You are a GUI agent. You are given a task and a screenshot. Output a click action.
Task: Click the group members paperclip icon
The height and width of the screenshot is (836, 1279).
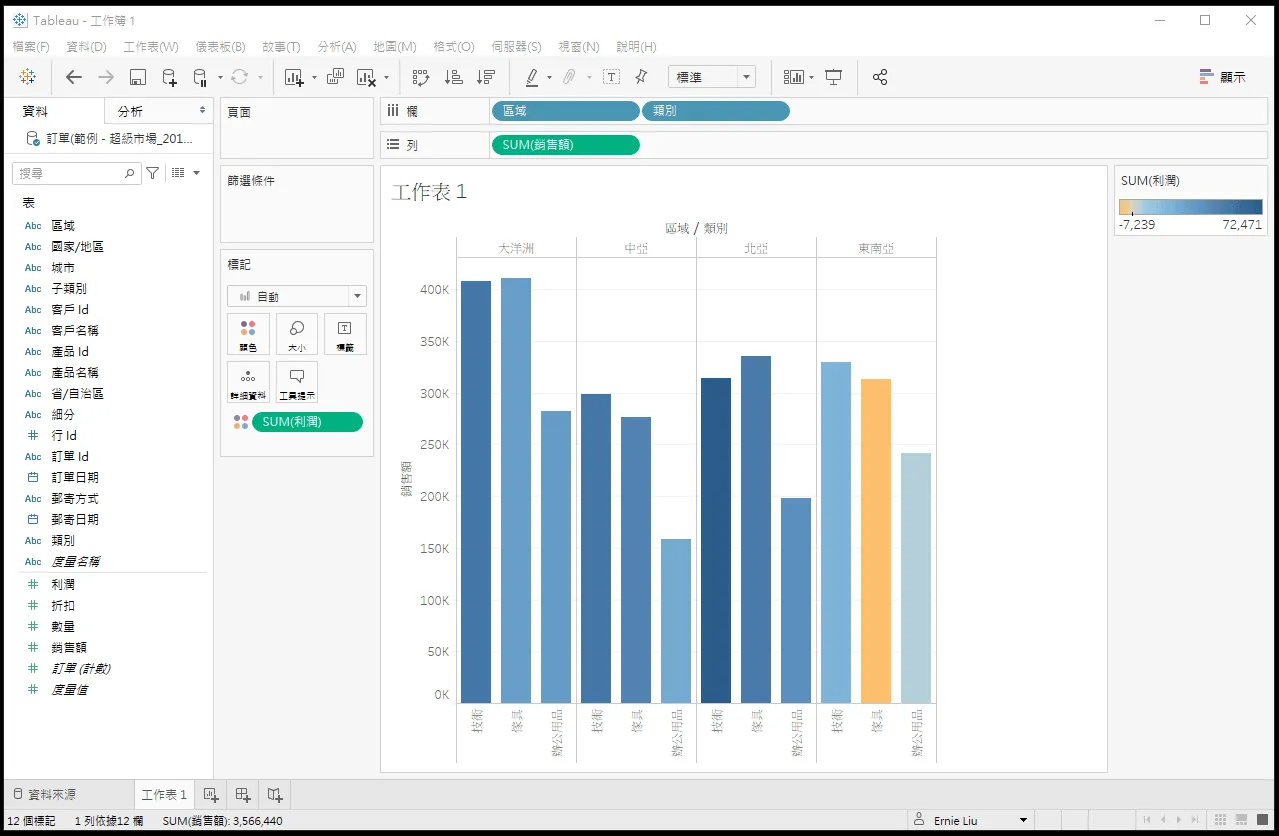tap(569, 77)
